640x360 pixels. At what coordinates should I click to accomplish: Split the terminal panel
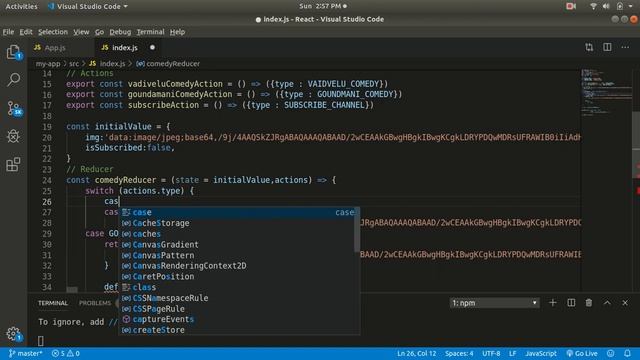coord(571,302)
